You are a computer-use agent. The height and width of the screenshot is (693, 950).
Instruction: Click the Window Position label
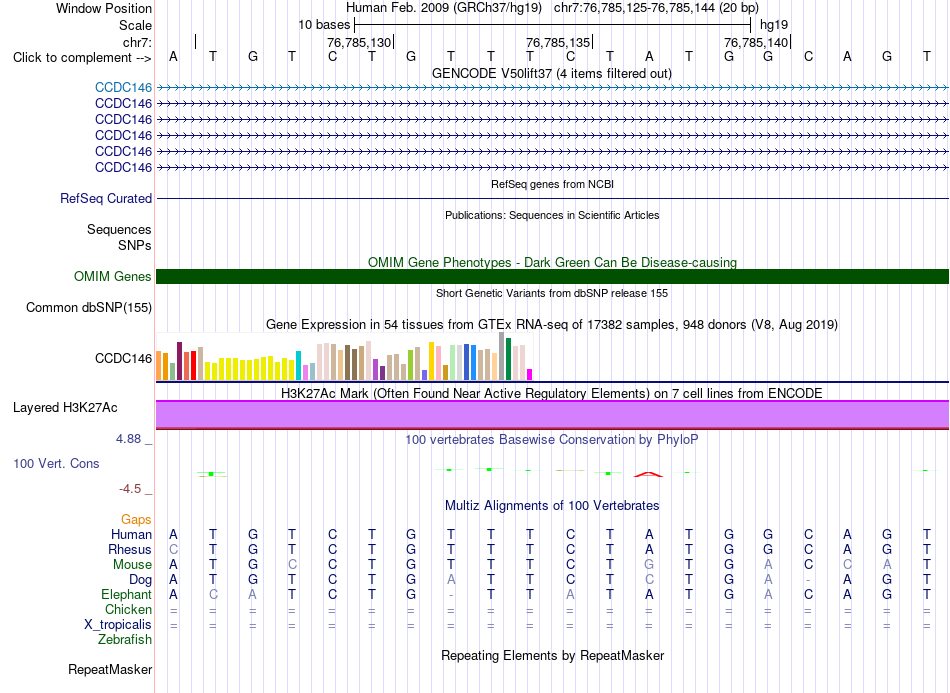104,8
